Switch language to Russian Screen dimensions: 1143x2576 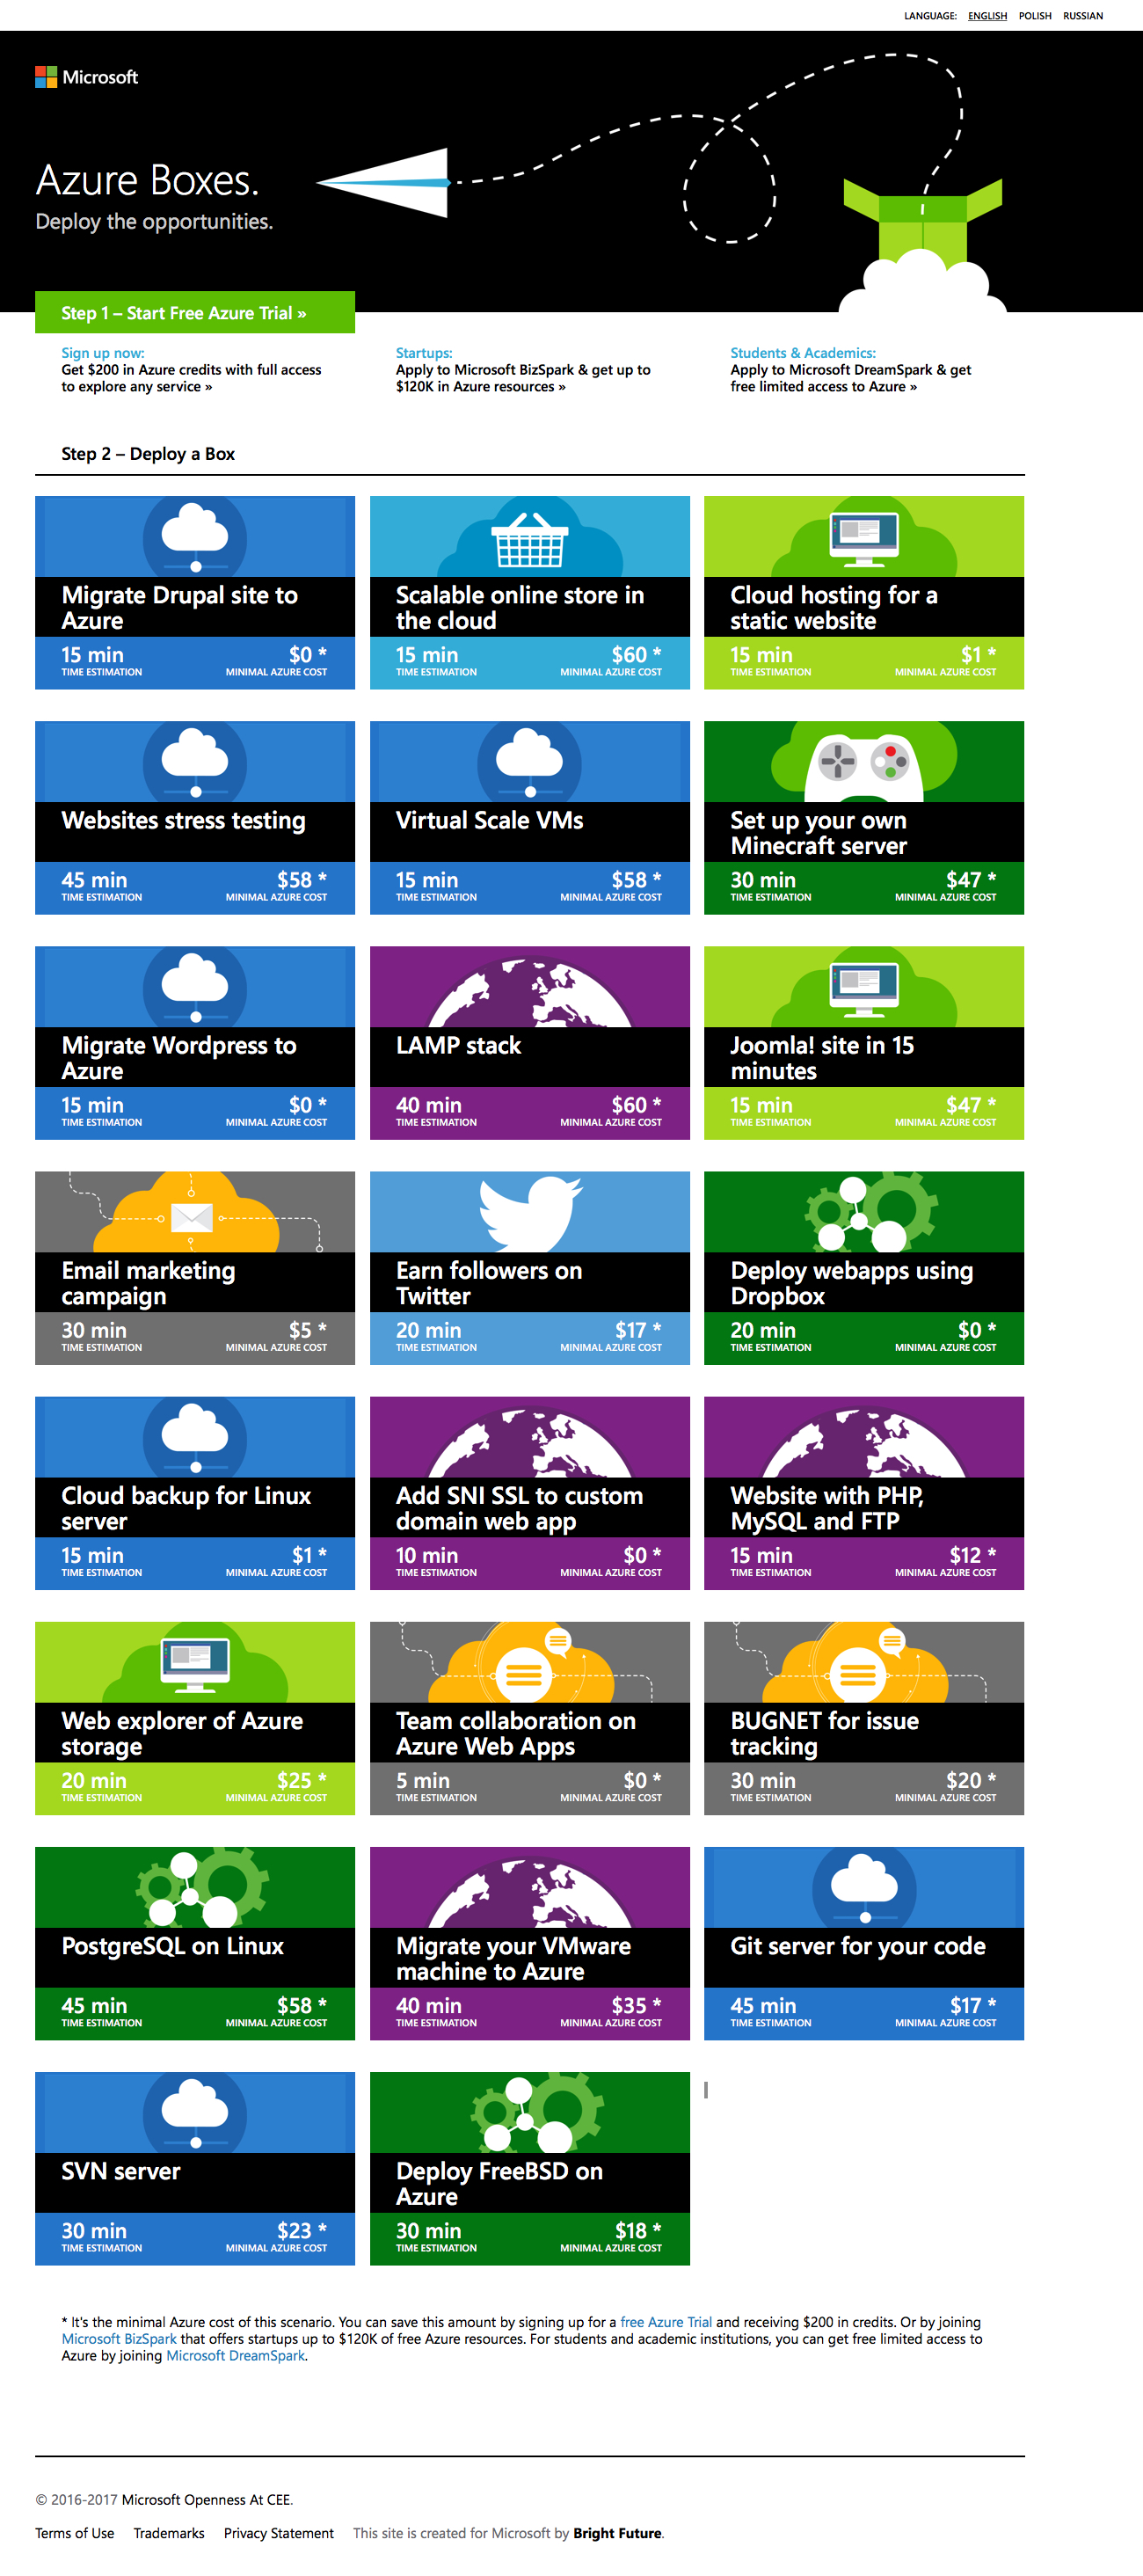(x=1082, y=16)
